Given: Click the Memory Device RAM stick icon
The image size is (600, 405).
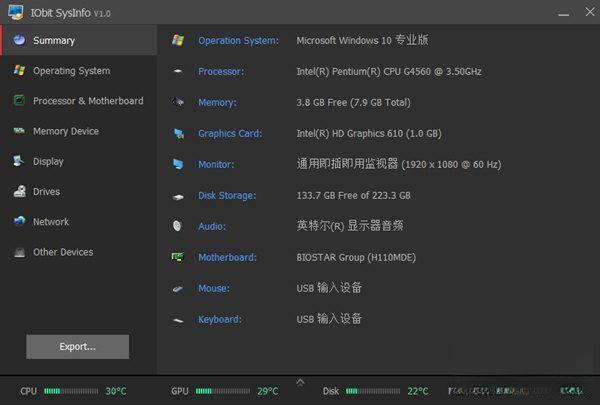Looking at the screenshot, I should 19,131.
